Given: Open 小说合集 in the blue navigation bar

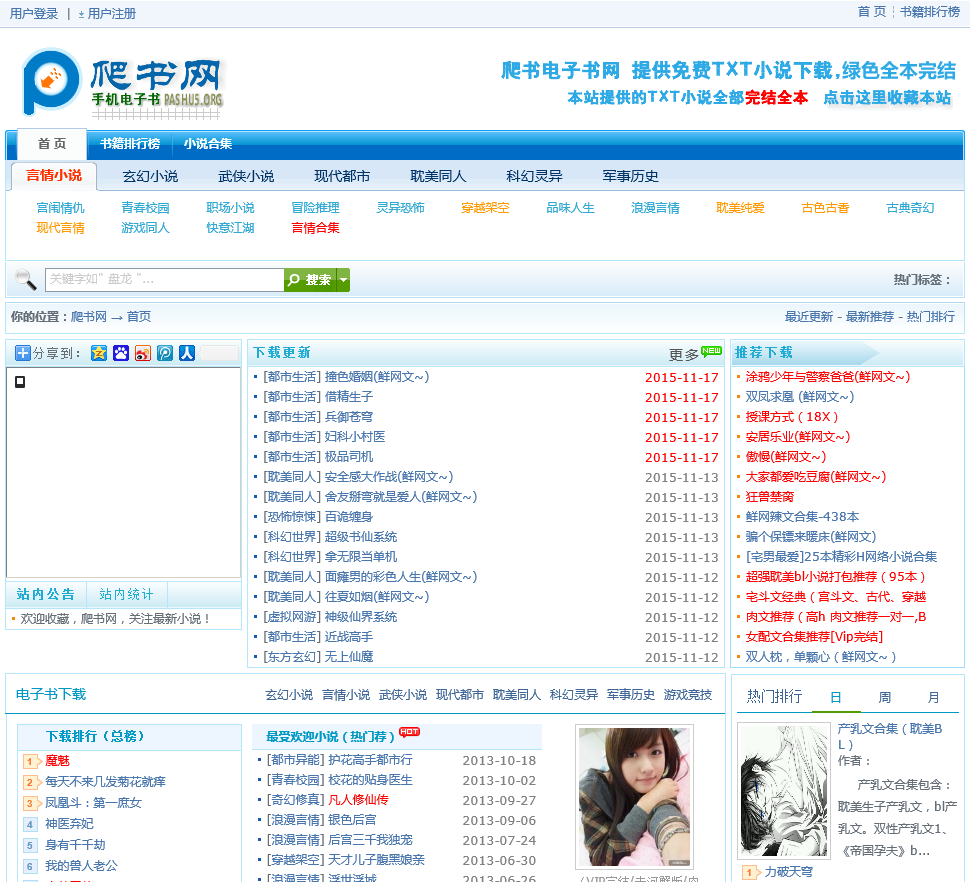Looking at the screenshot, I should pyautogui.click(x=208, y=143).
